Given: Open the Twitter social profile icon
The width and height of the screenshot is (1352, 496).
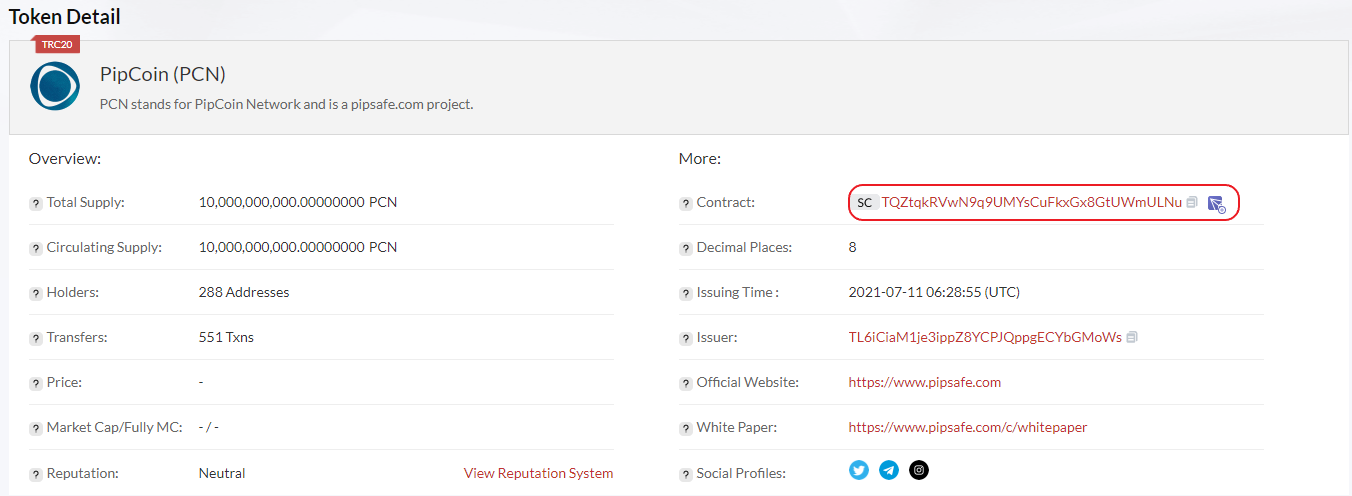Looking at the screenshot, I should click(x=859, y=470).
